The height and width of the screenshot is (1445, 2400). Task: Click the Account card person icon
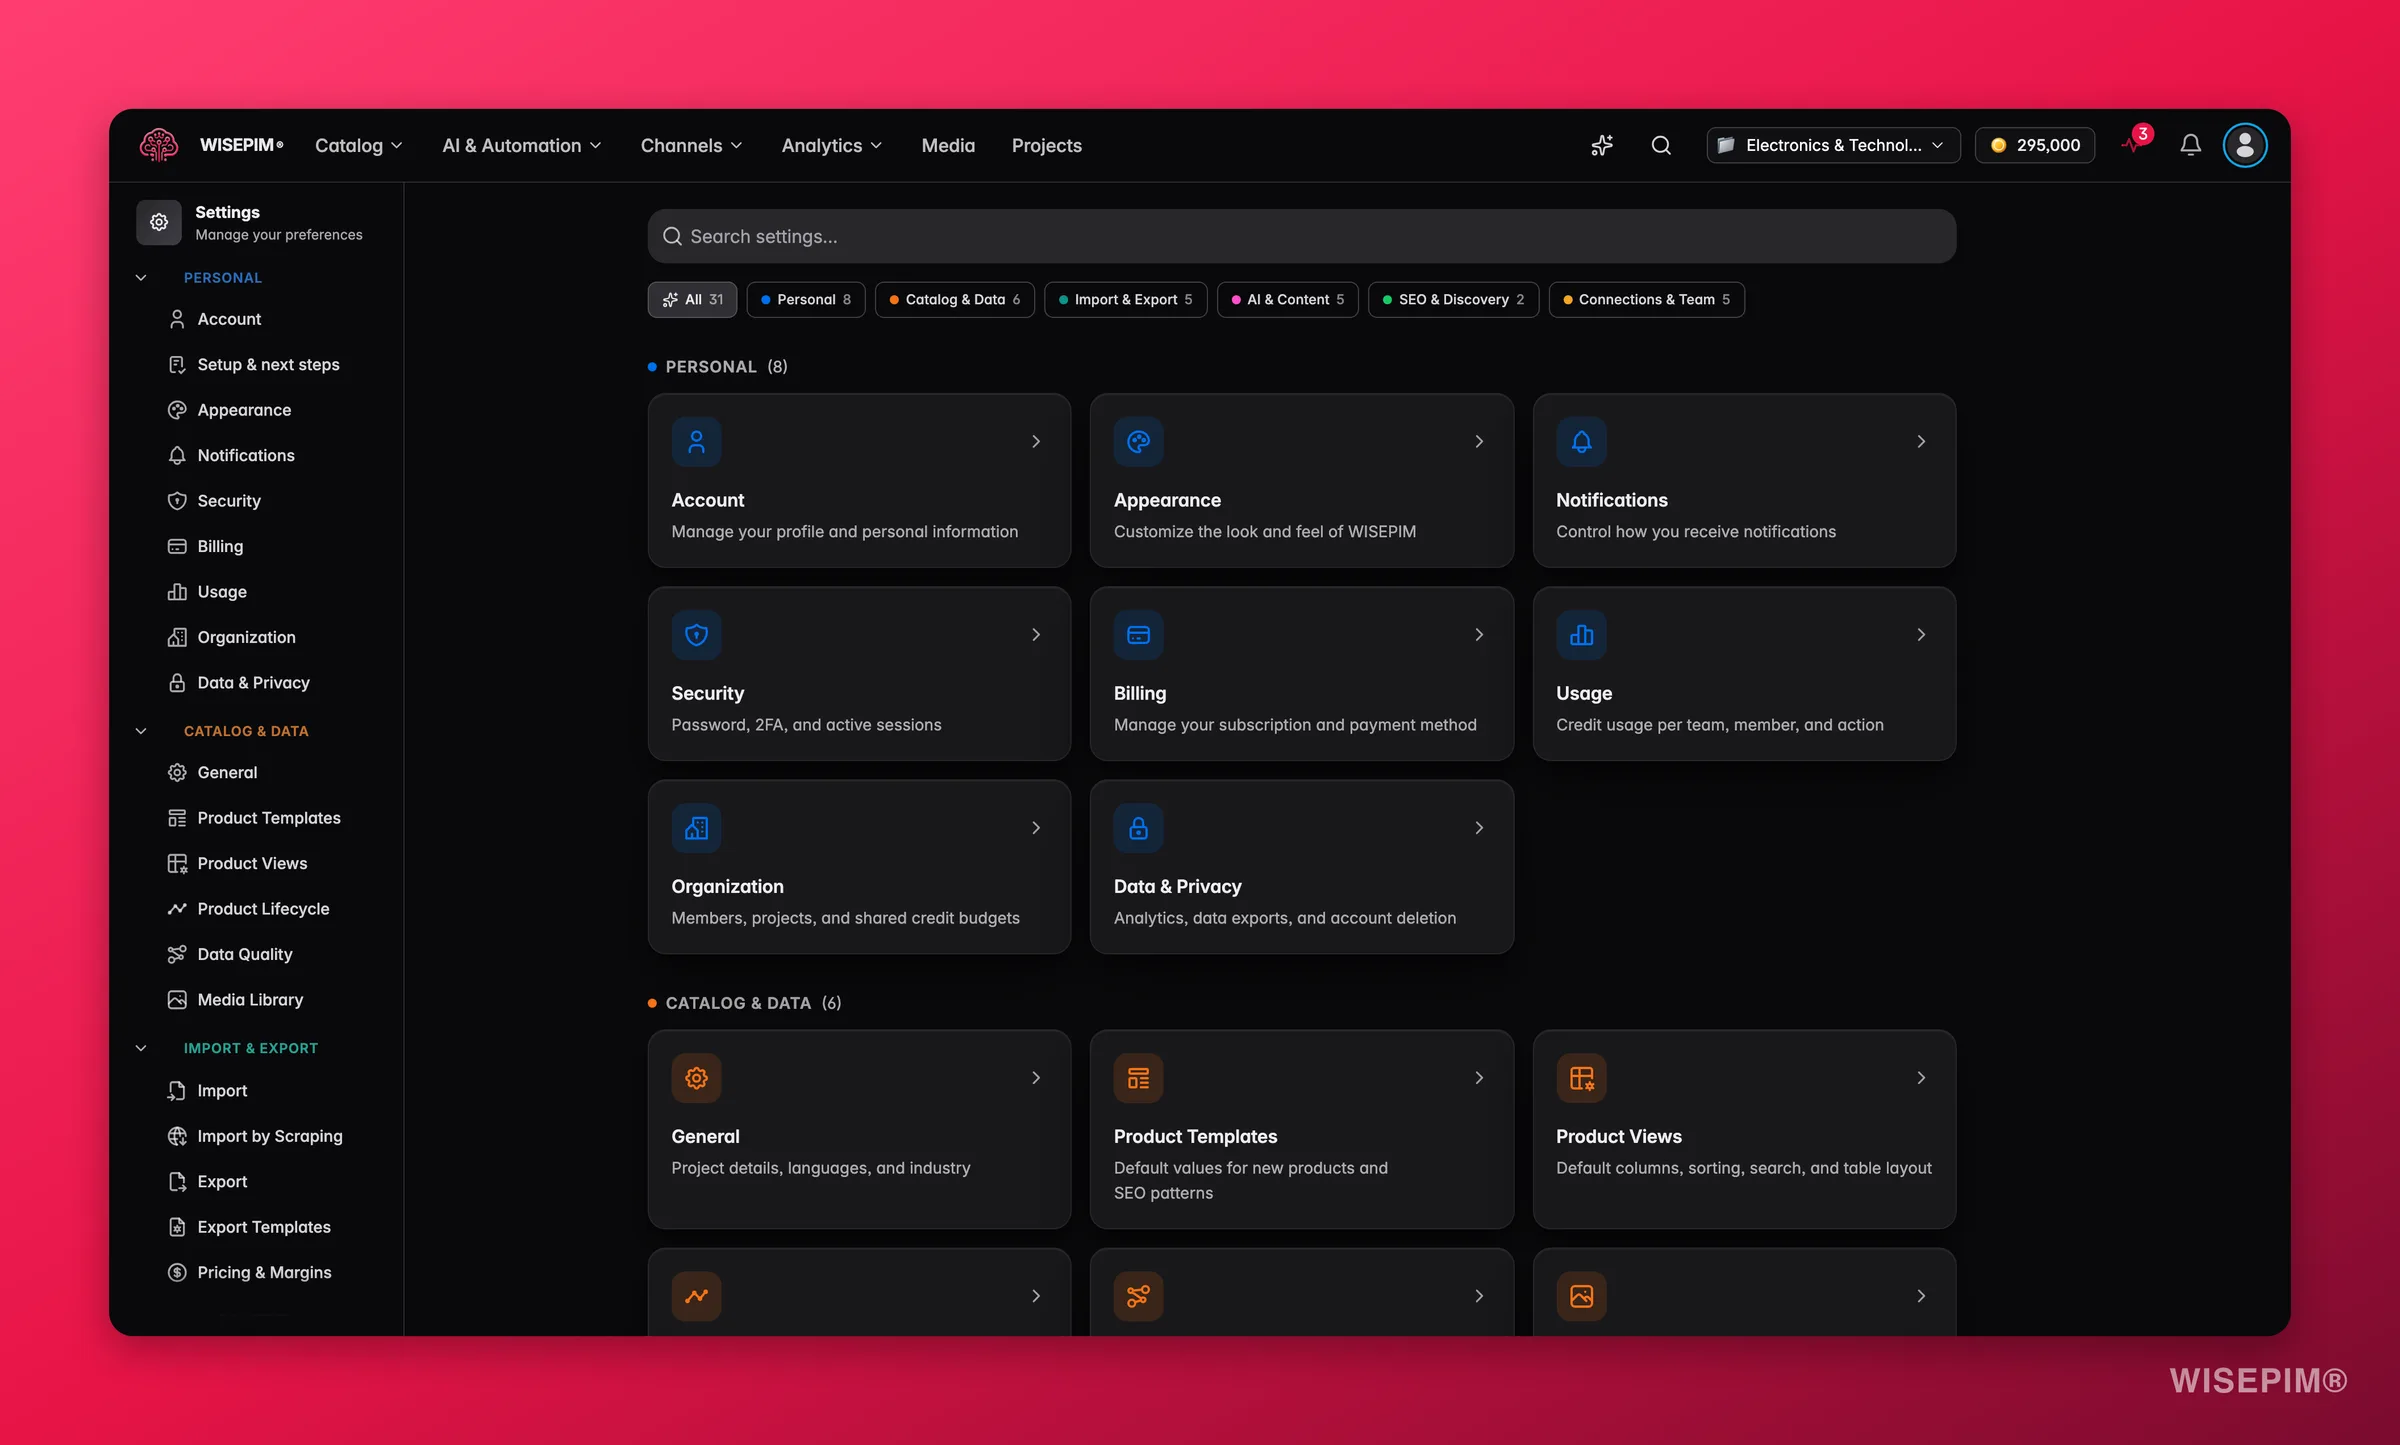pos(697,441)
